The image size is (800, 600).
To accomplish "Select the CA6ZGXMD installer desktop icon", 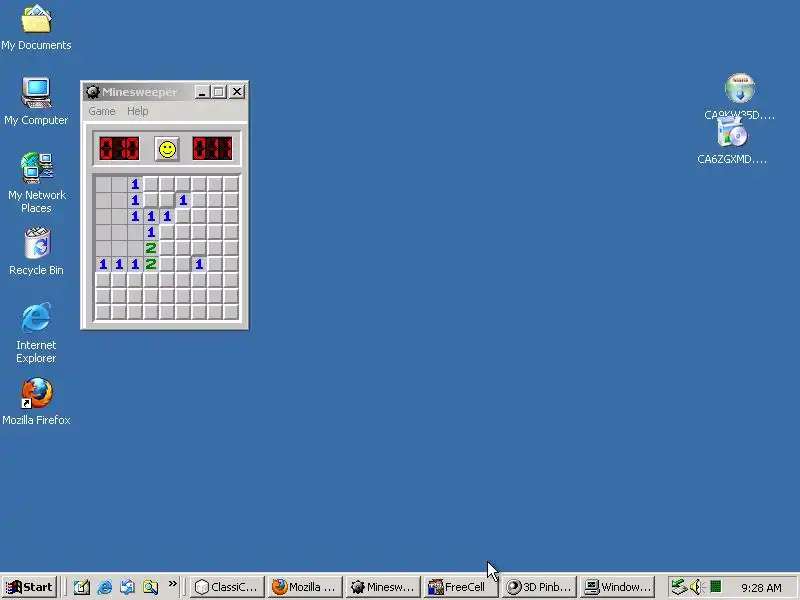I will (732, 141).
